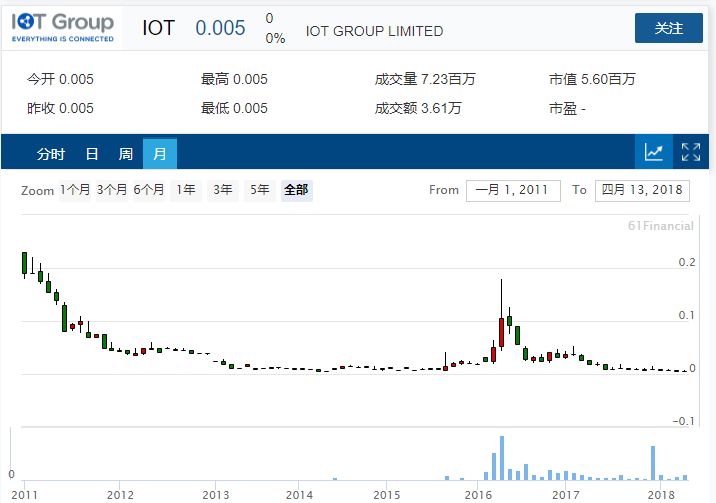Click 最高 0.005 value

coord(234,79)
